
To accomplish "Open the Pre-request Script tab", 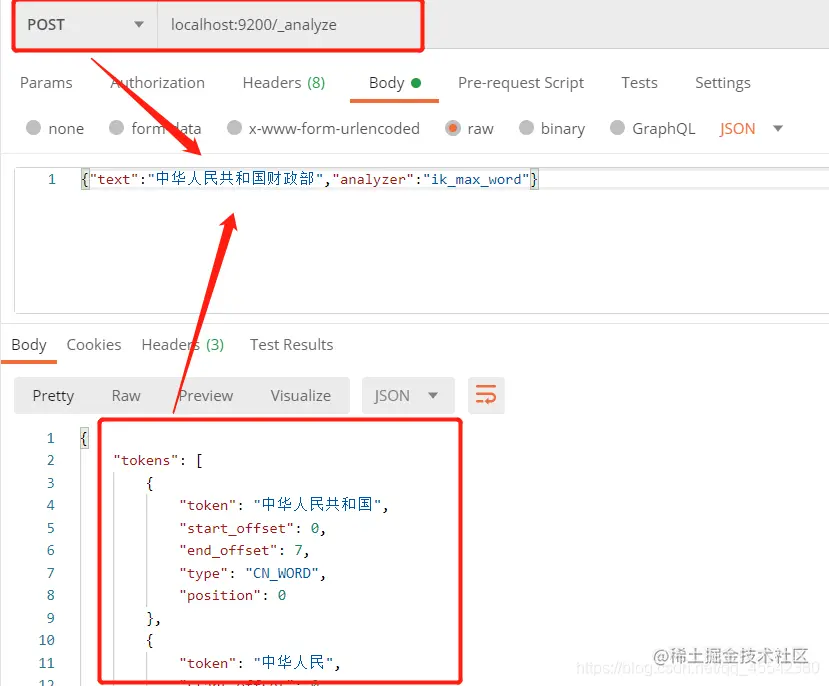I will pyautogui.click(x=521, y=83).
